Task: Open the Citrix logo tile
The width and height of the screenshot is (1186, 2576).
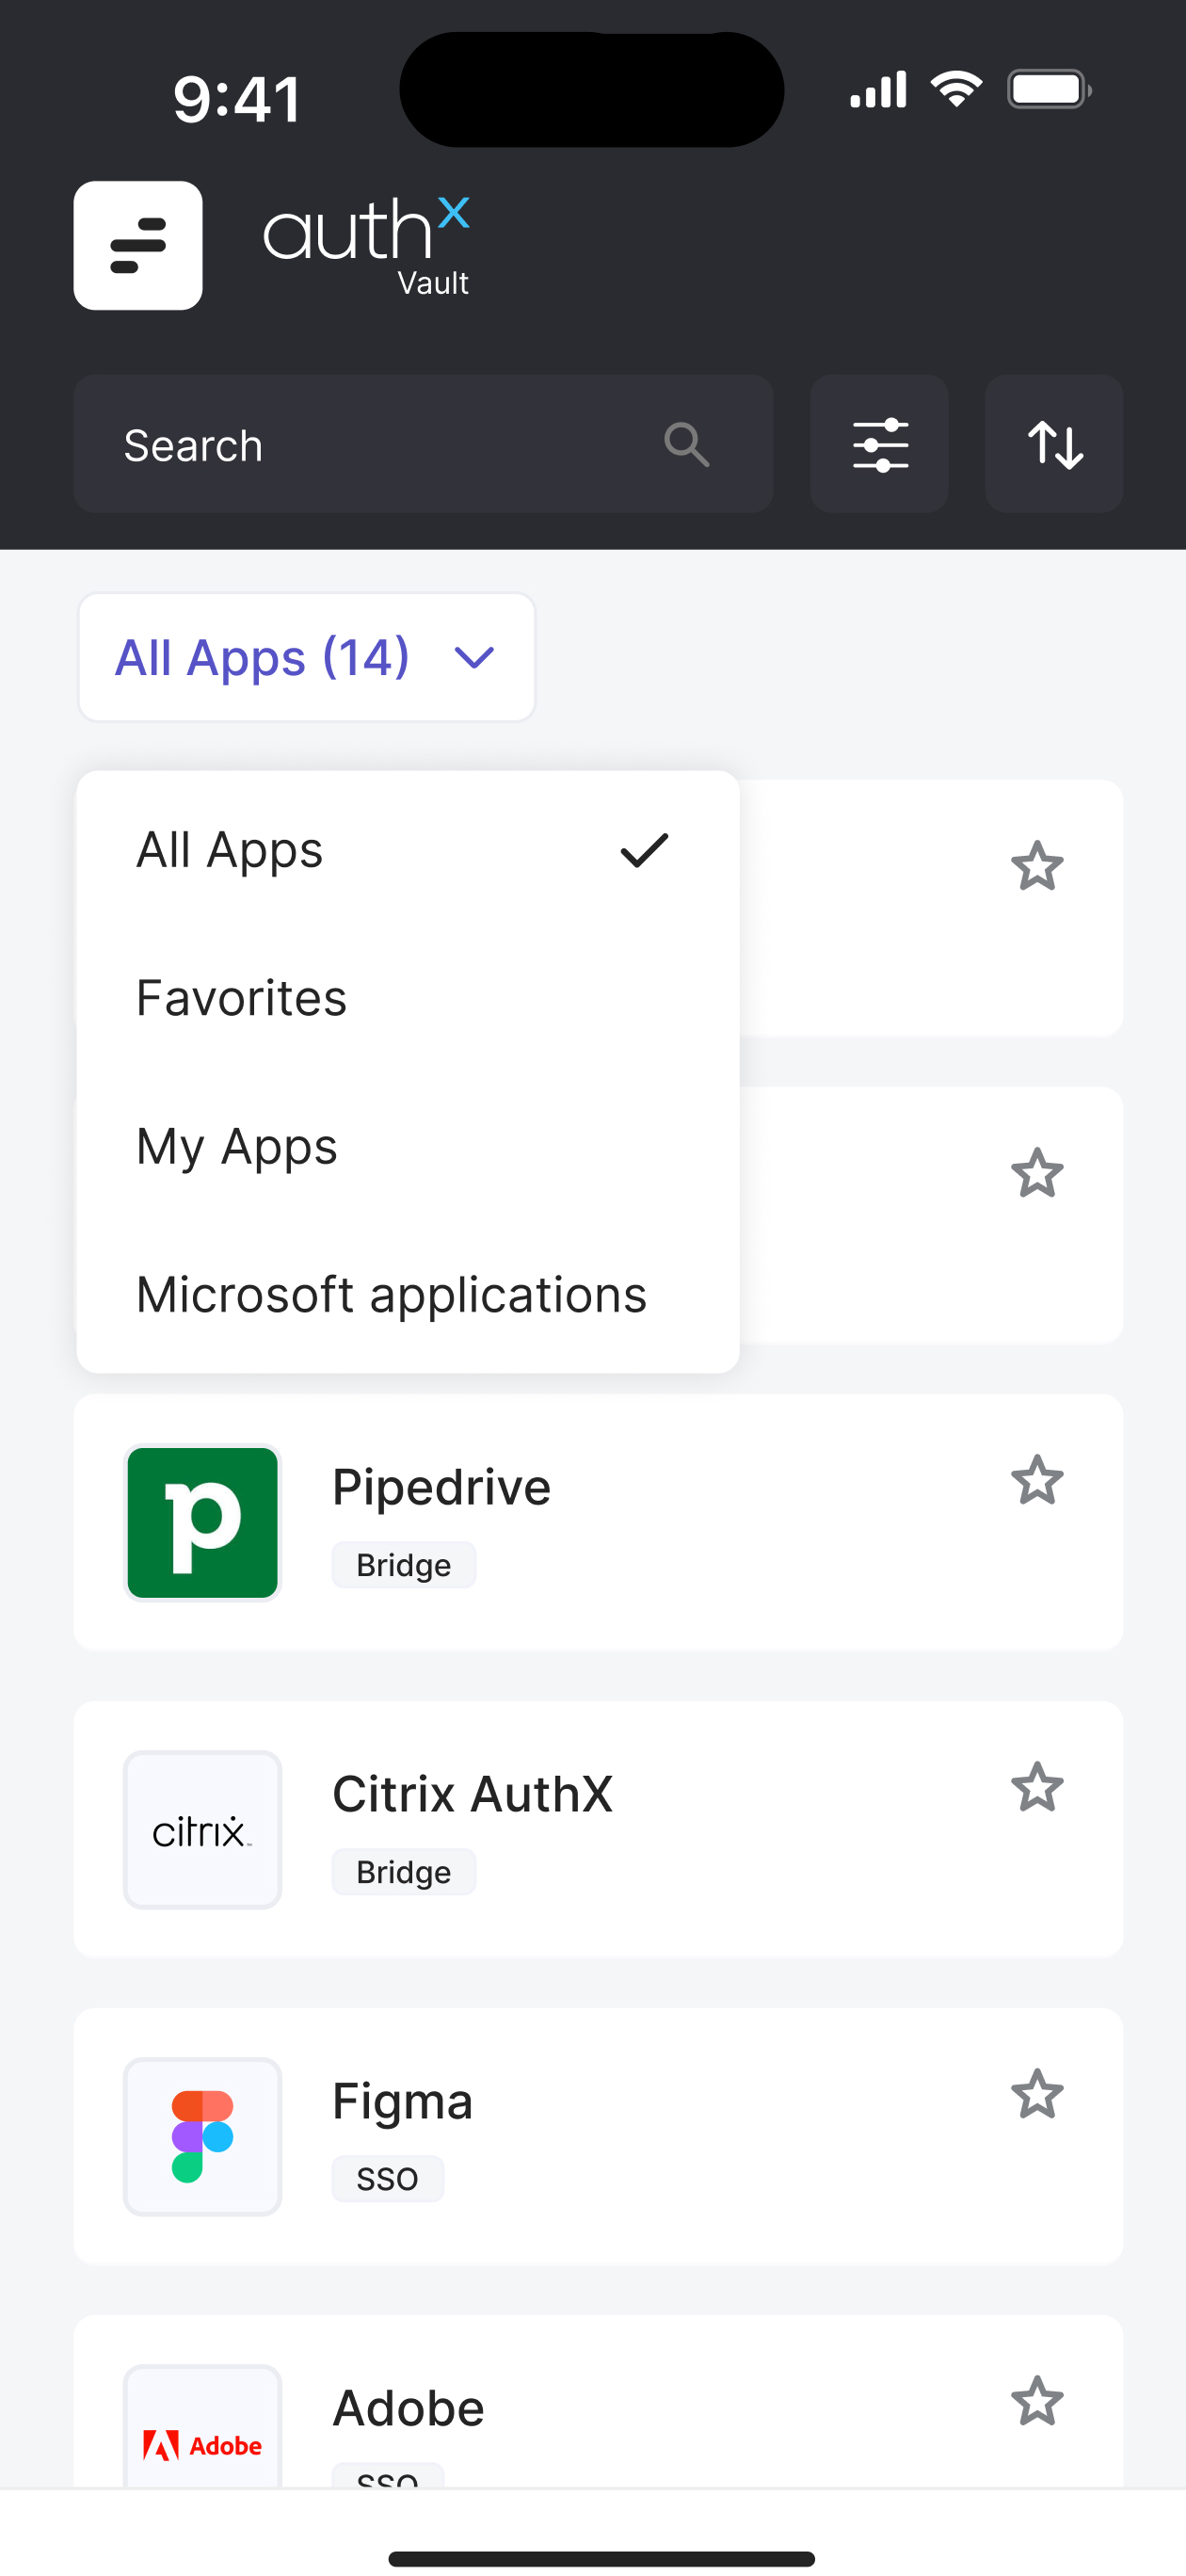Action: (203, 1829)
